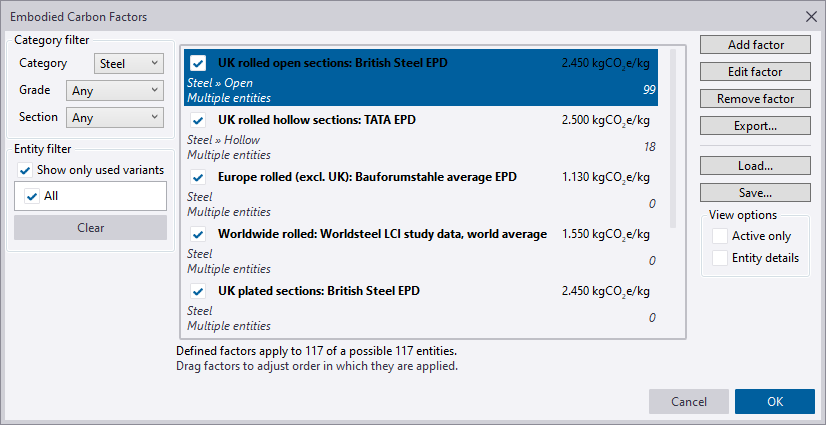Confirm with the OK button
This screenshot has width=826, height=425.
pos(775,402)
